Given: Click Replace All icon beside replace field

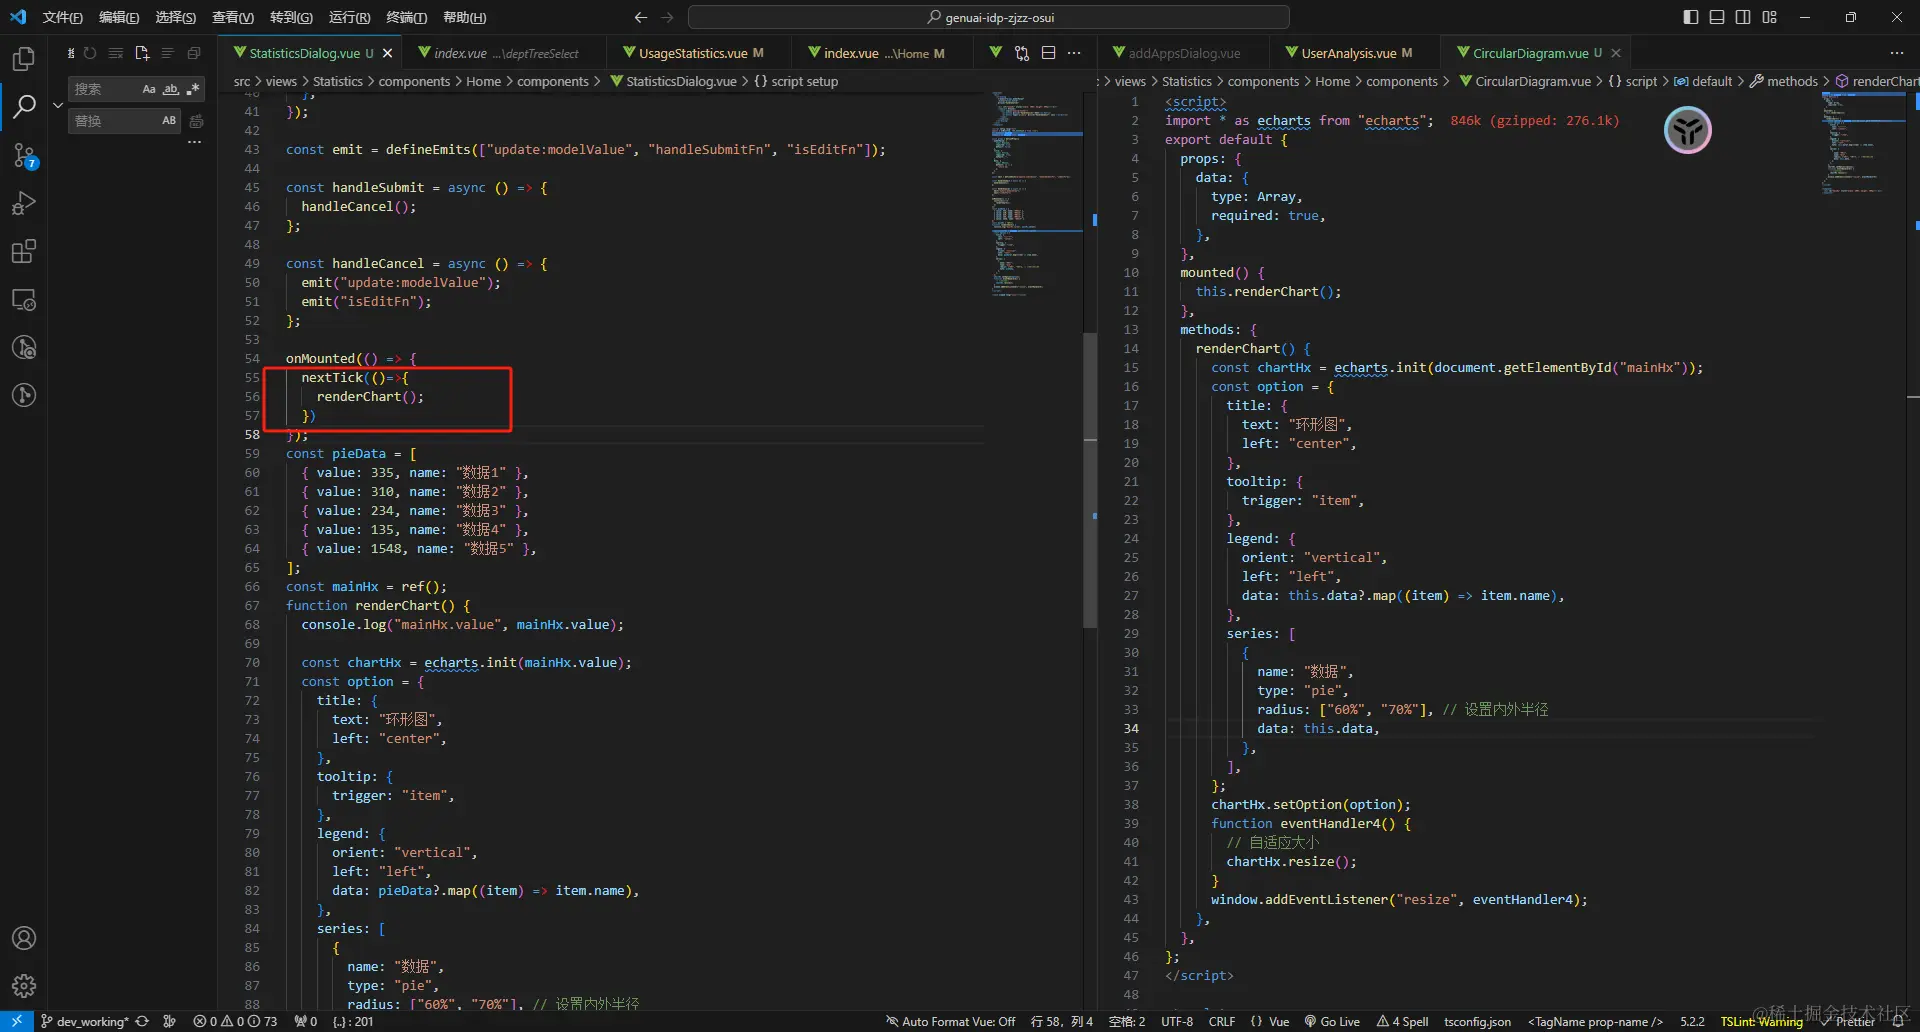Looking at the screenshot, I should click(197, 121).
